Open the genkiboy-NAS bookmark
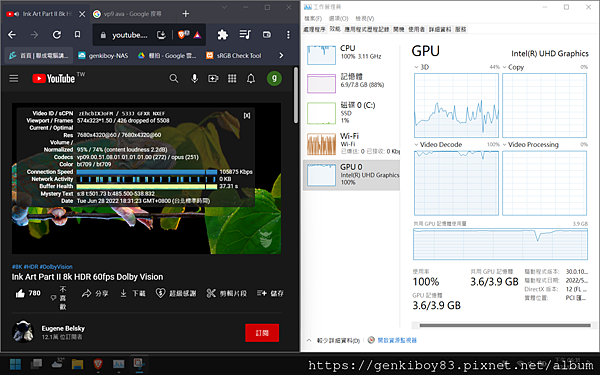 point(103,55)
